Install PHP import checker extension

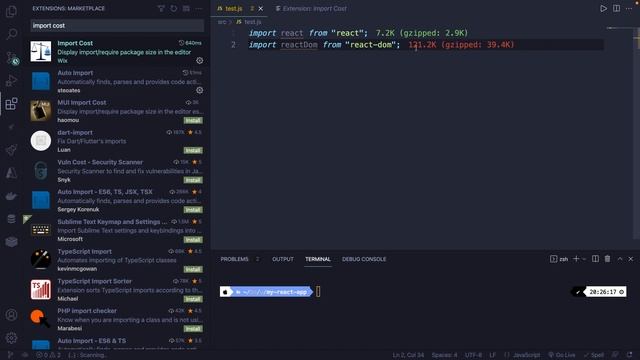click(x=193, y=329)
